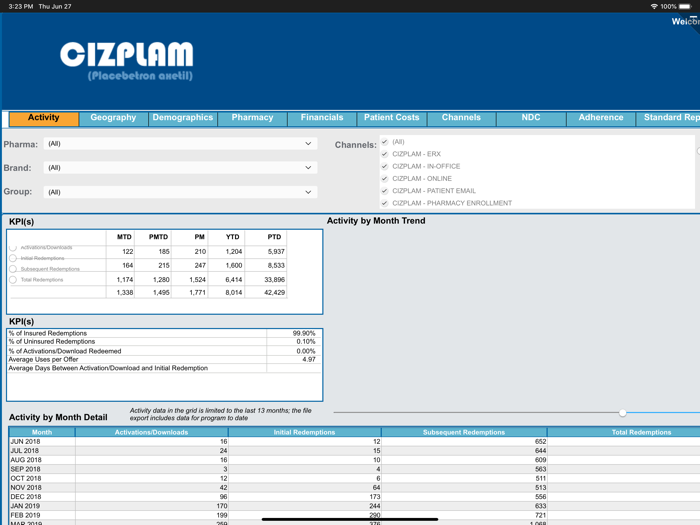The height and width of the screenshot is (525, 700).
Task: Click the FEB 2019 row
Action: (354, 515)
